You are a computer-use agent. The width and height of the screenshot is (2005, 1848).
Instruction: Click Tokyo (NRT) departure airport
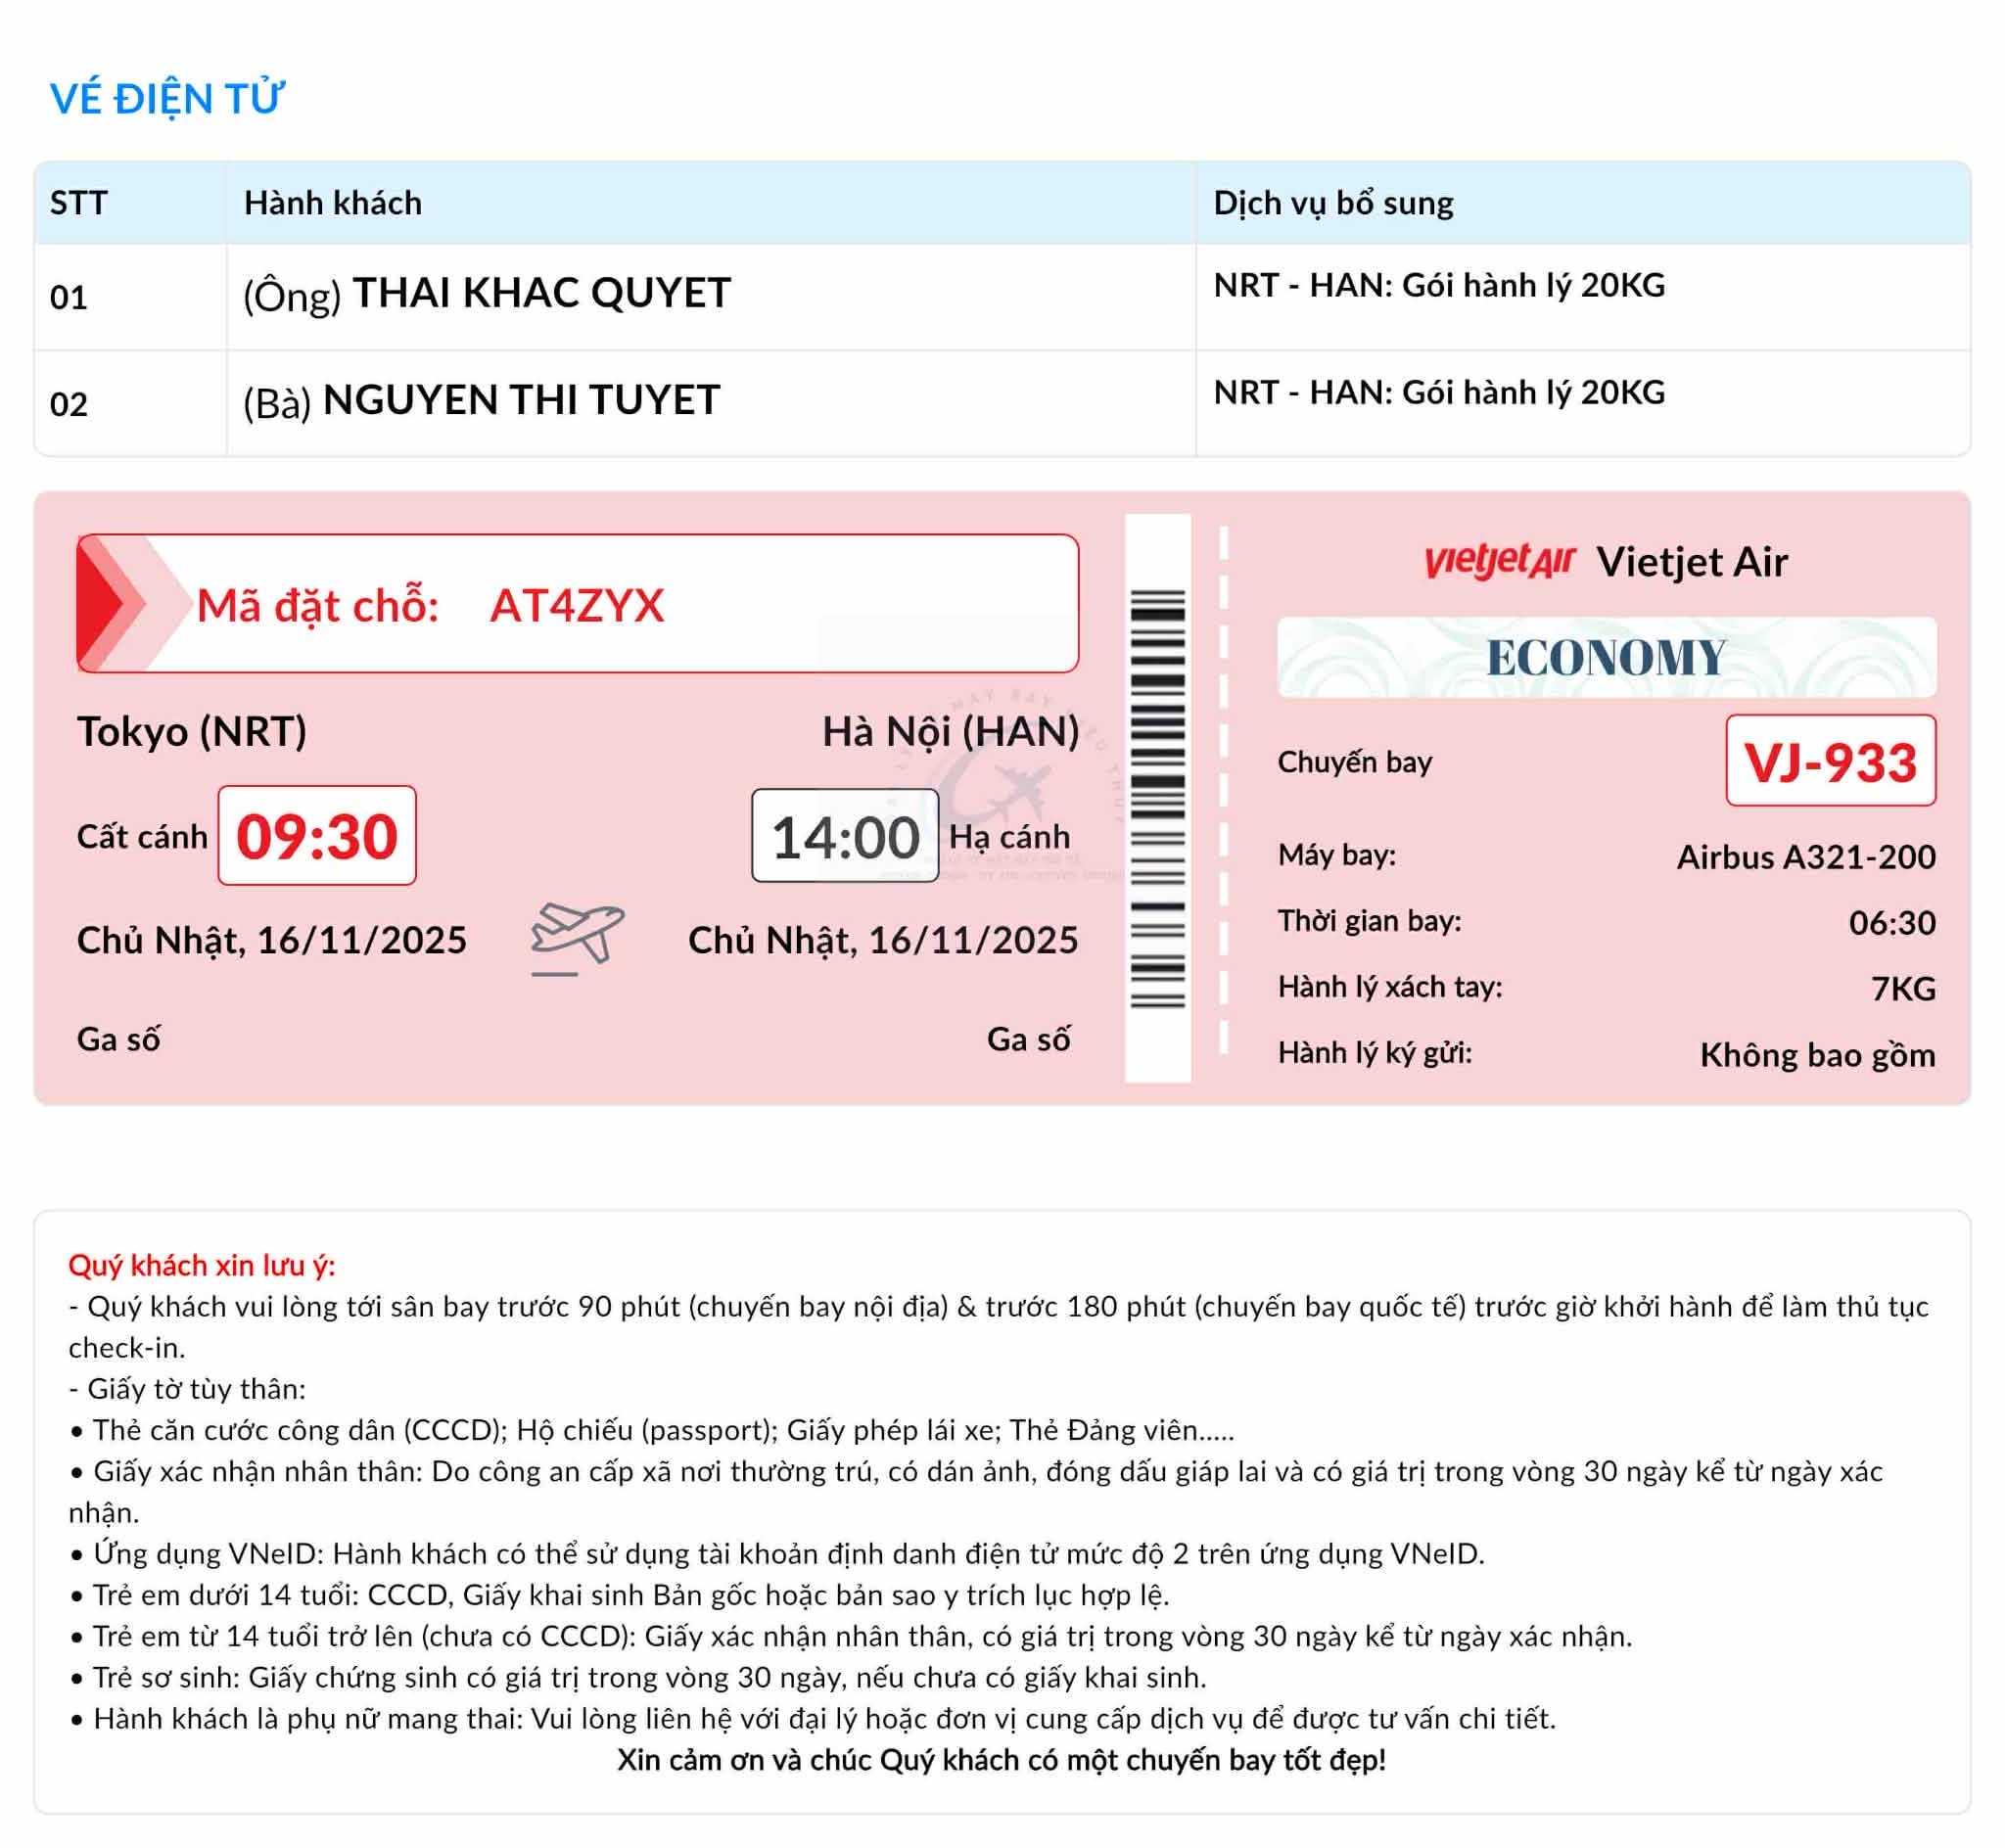pos(192,731)
